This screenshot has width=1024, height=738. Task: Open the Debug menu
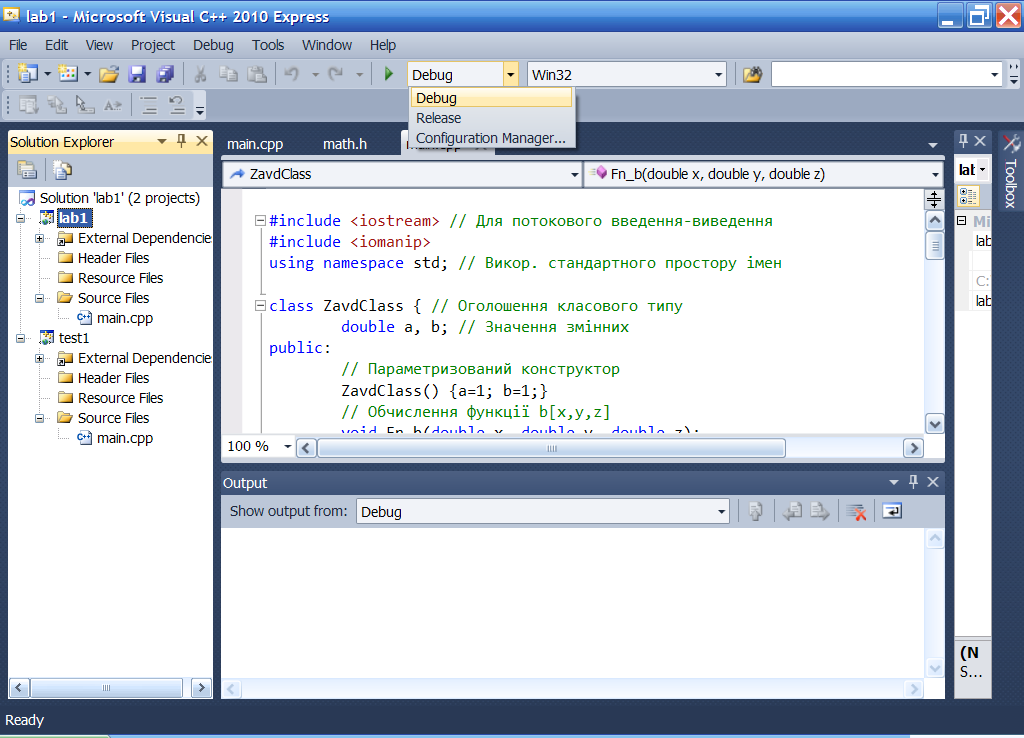click(213, 45)
